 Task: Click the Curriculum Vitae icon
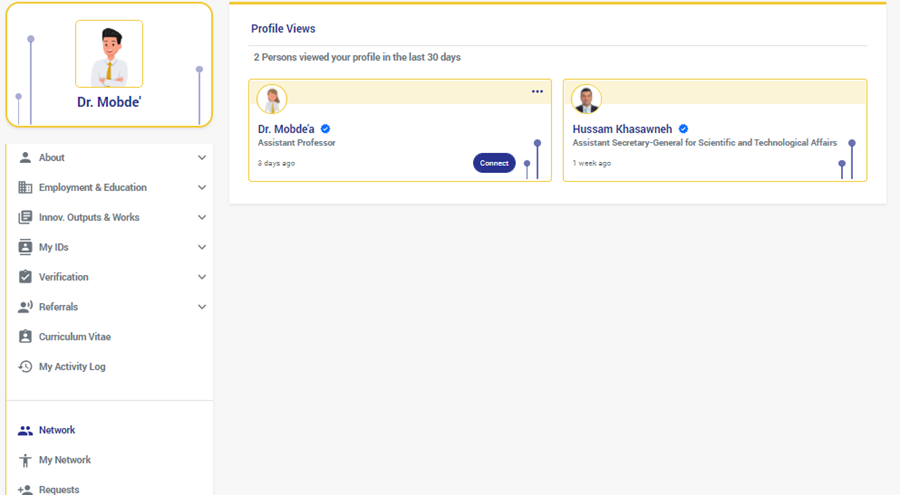(26, 337)
